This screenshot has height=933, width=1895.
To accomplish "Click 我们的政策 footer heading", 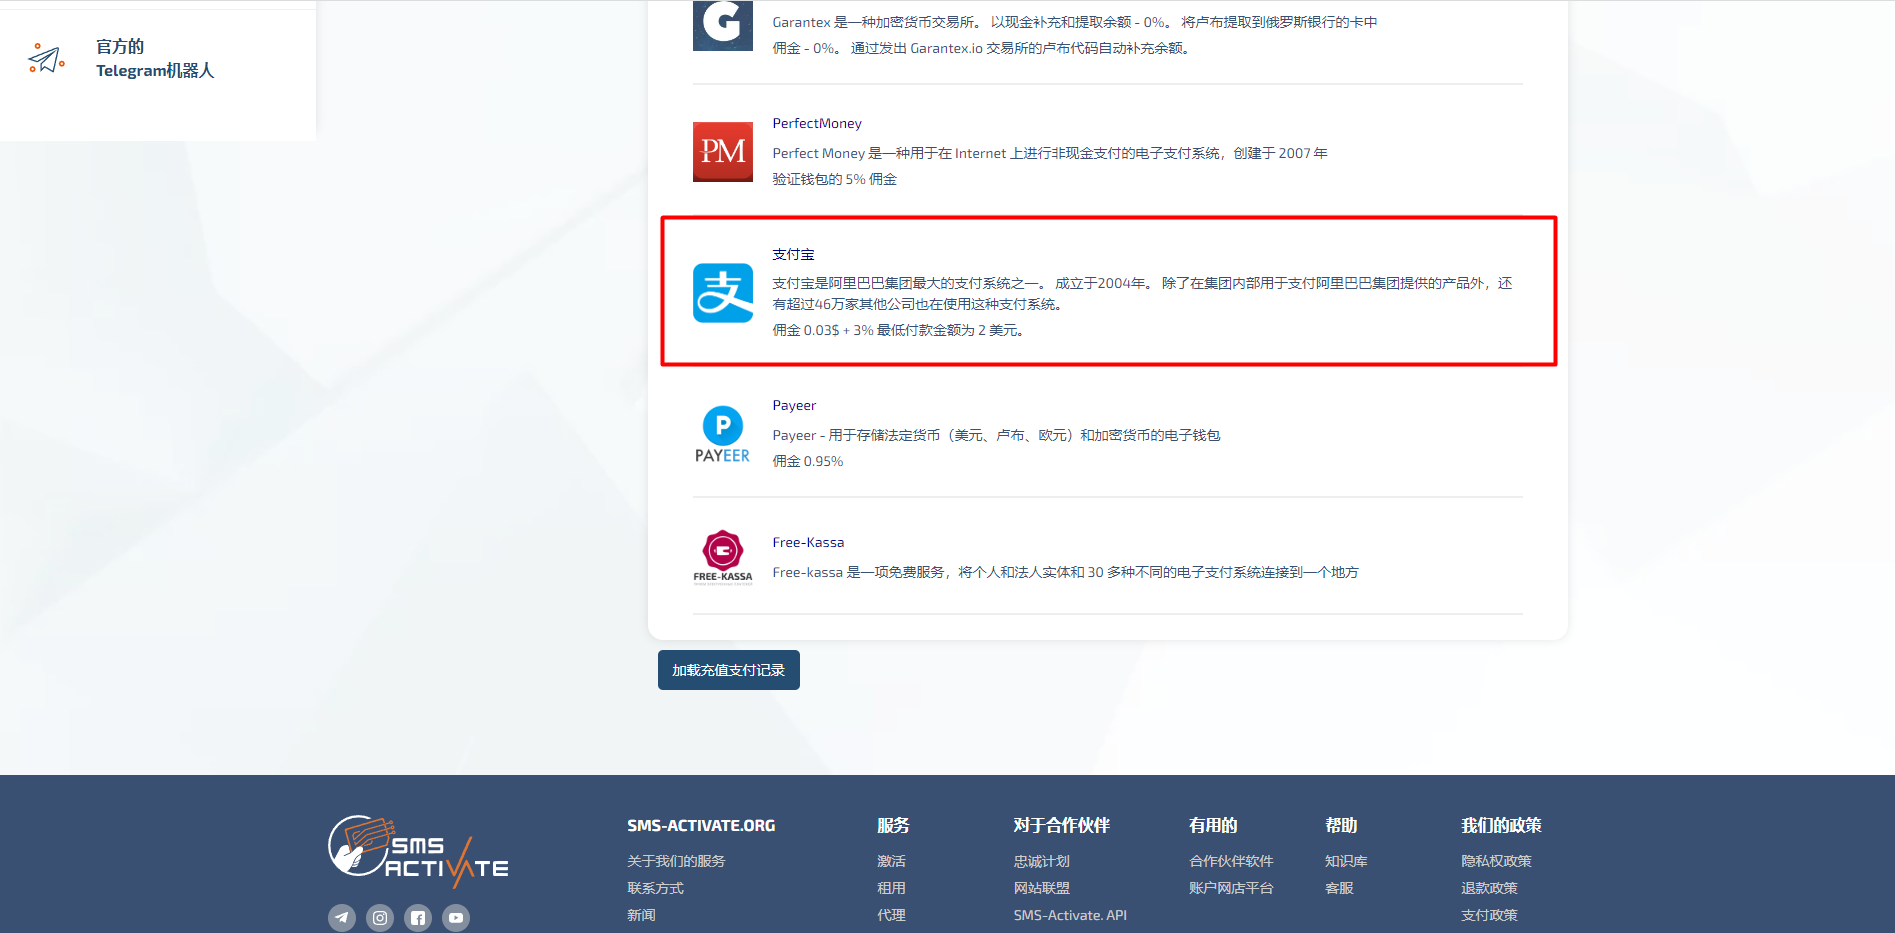I will [1501, 826].
